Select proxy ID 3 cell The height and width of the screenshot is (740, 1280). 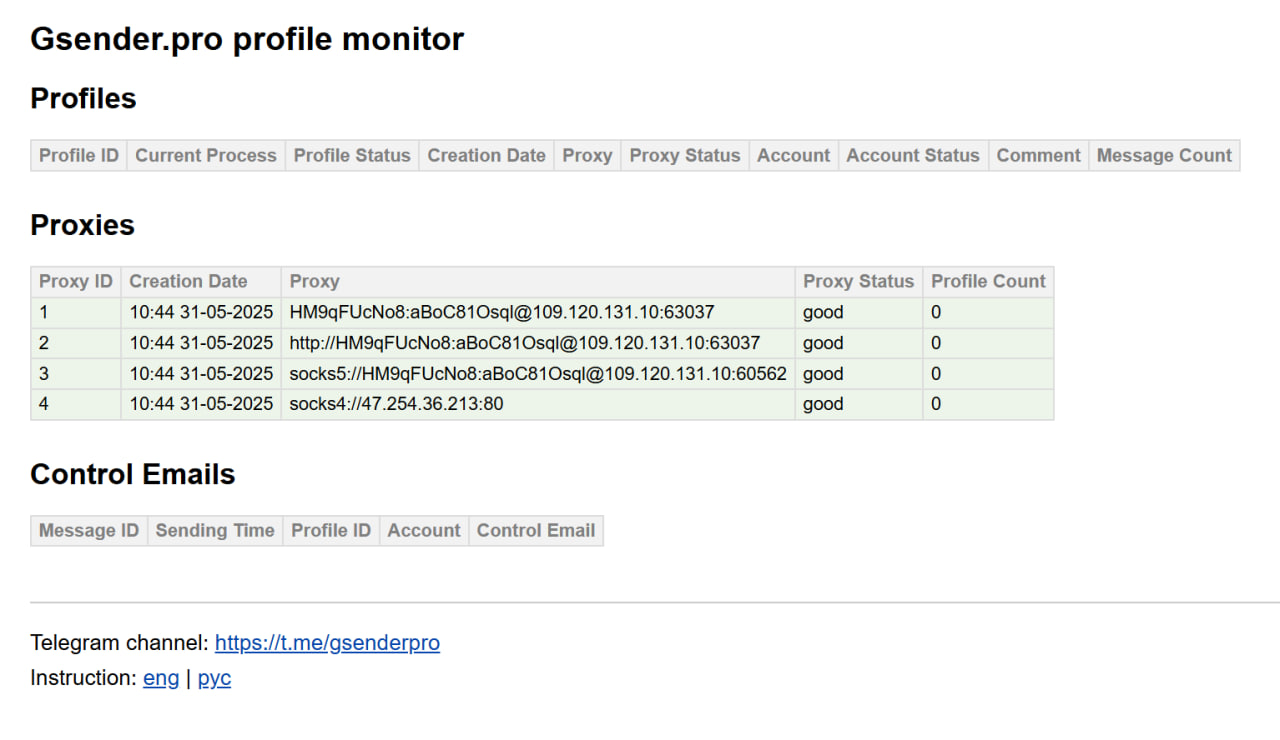[x=76, y=374]
